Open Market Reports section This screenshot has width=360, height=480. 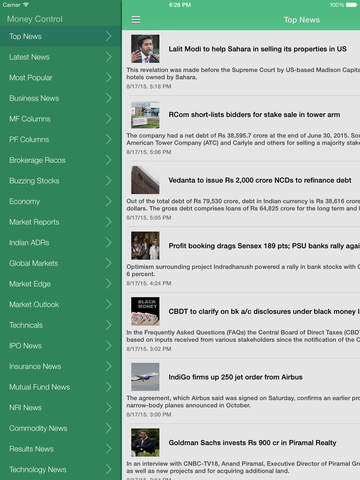click(61, 222)
